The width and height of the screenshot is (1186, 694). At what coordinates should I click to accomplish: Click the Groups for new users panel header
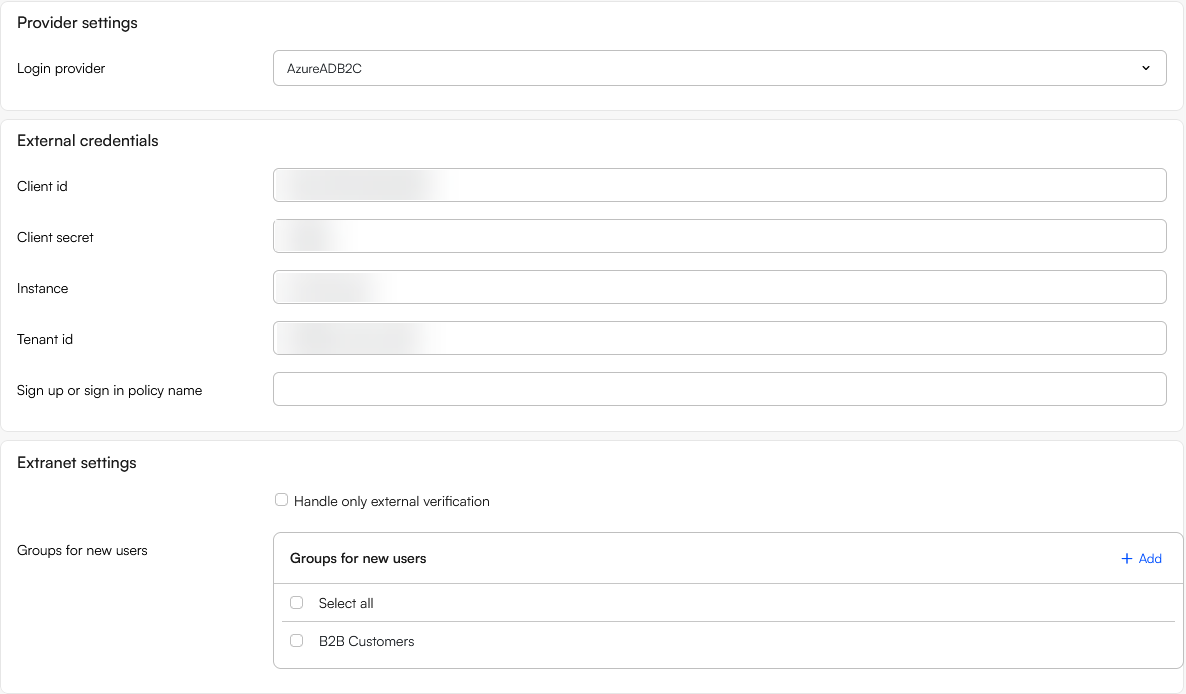tap(357, 558)
